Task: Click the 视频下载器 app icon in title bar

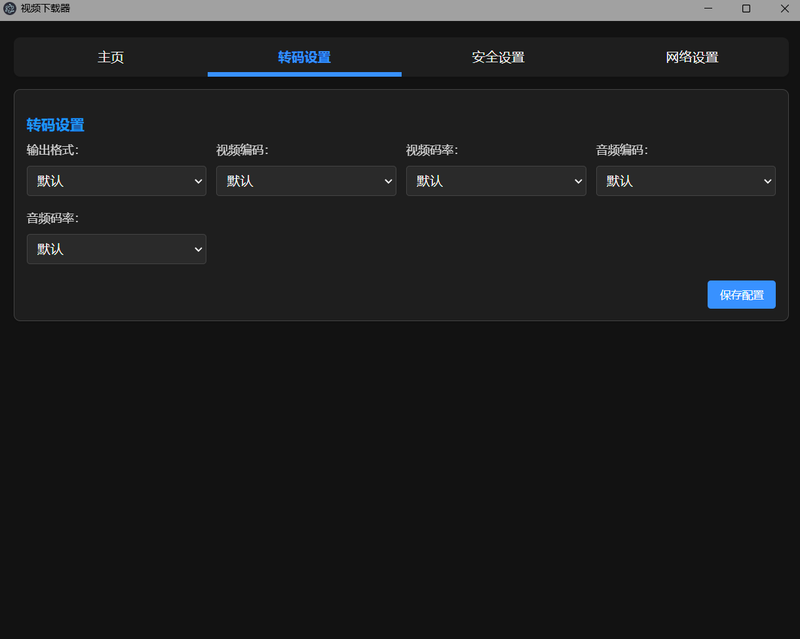Action: (10, 8)
